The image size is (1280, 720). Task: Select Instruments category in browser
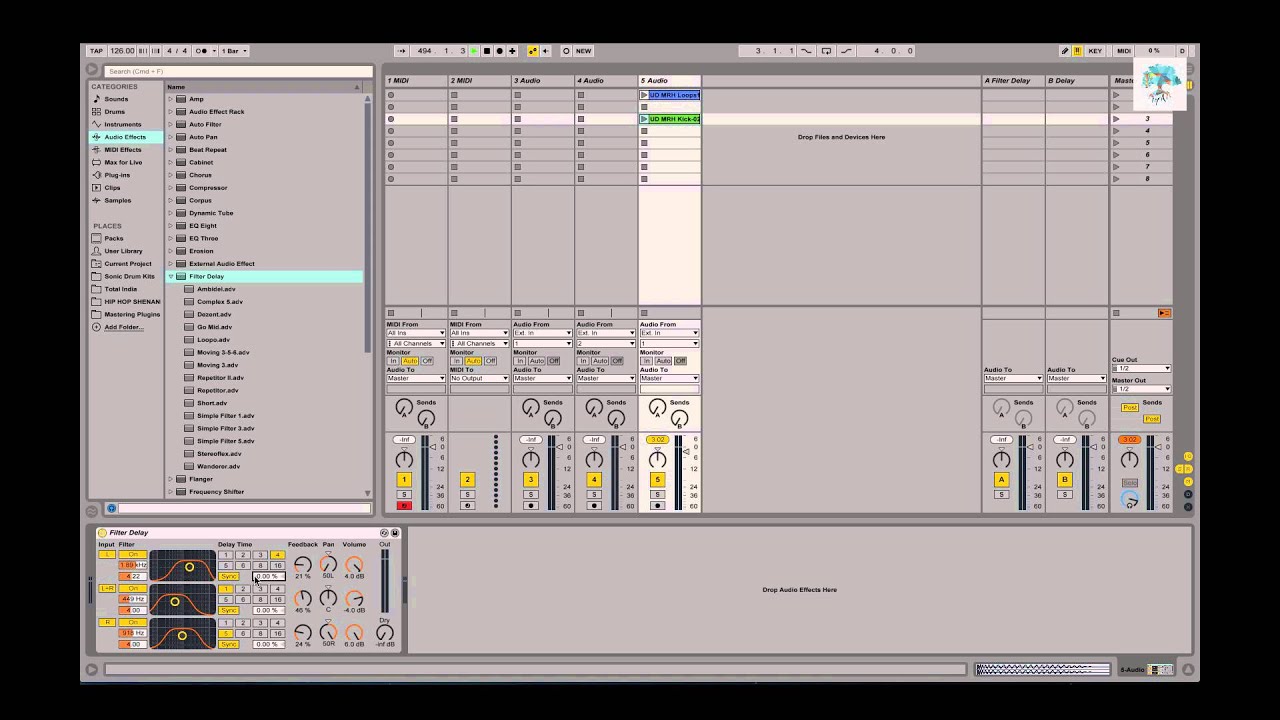pyautogui.click(x=122, y=124)
